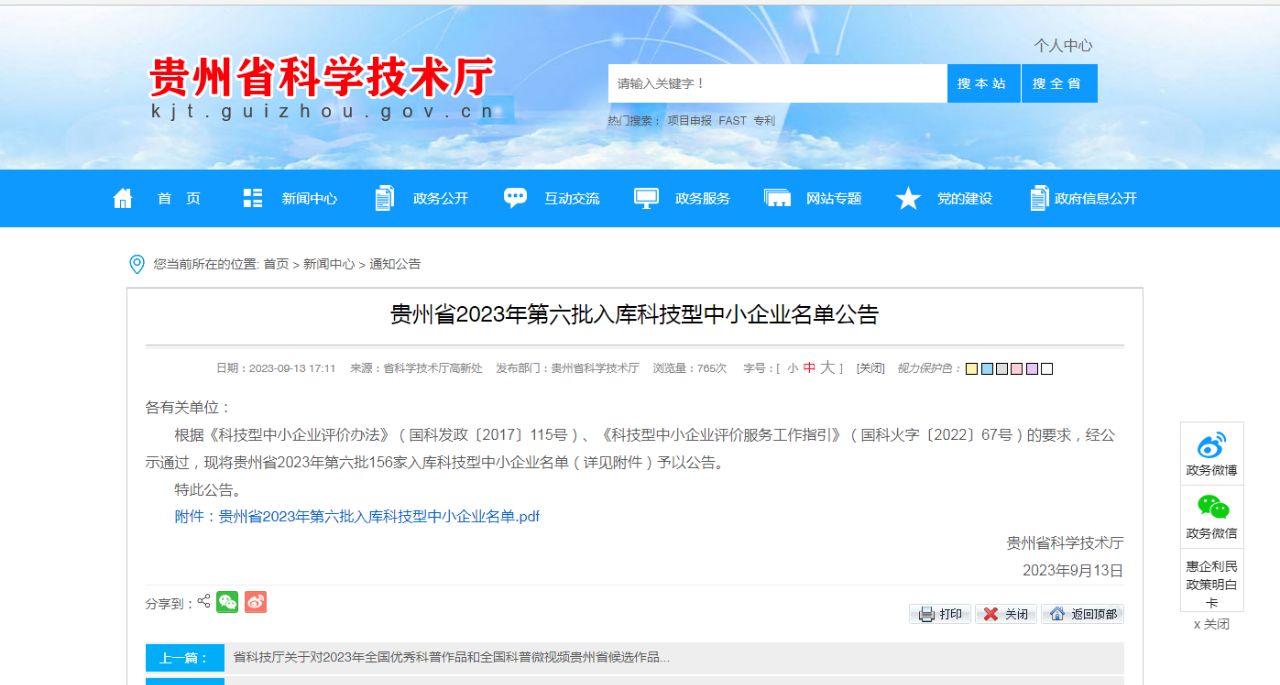Image resolution: width=1280 pixels, height=685 pixels.
Task: Click the 政务微博 Weibo icon in sidebar
Action: tap(1211, 443)
